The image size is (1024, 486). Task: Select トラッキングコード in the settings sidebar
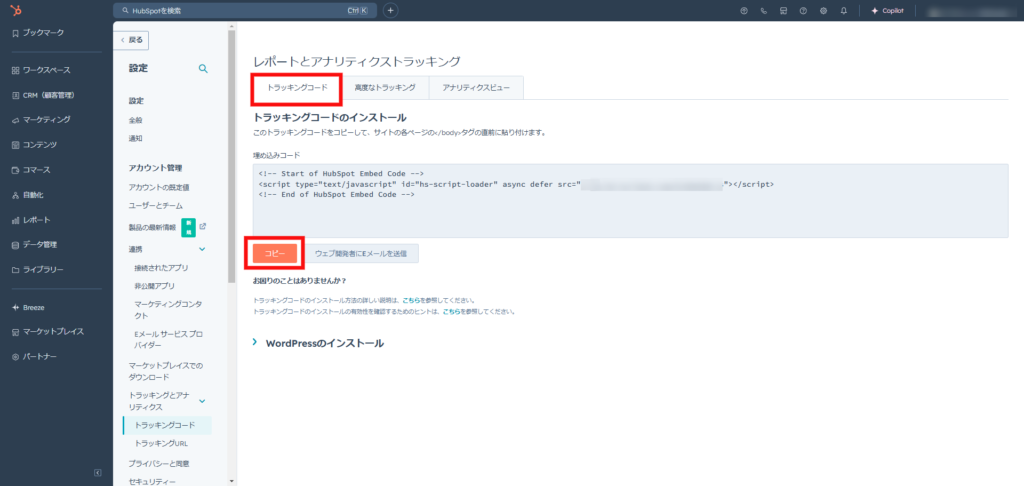(x=167, y=425)
